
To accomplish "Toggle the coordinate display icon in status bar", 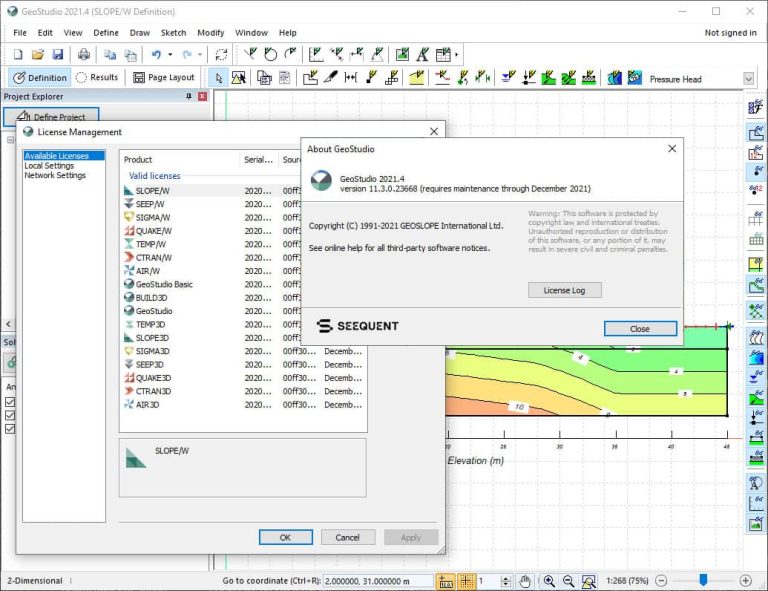I will click(x=446, y=581).
